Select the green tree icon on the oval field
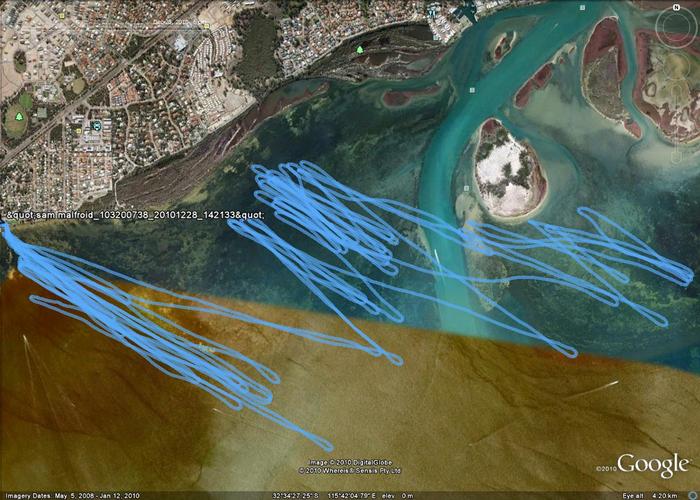 coord(17,115)
